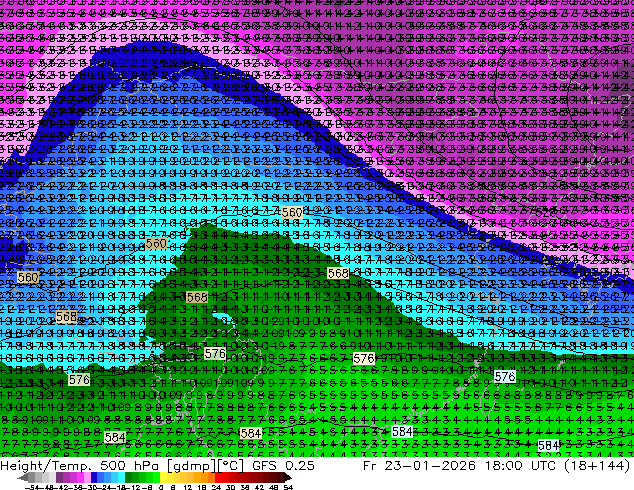This screenshot has width=634, height=490.
Task: Click the '18:00' time text
Action: (503, 466)
